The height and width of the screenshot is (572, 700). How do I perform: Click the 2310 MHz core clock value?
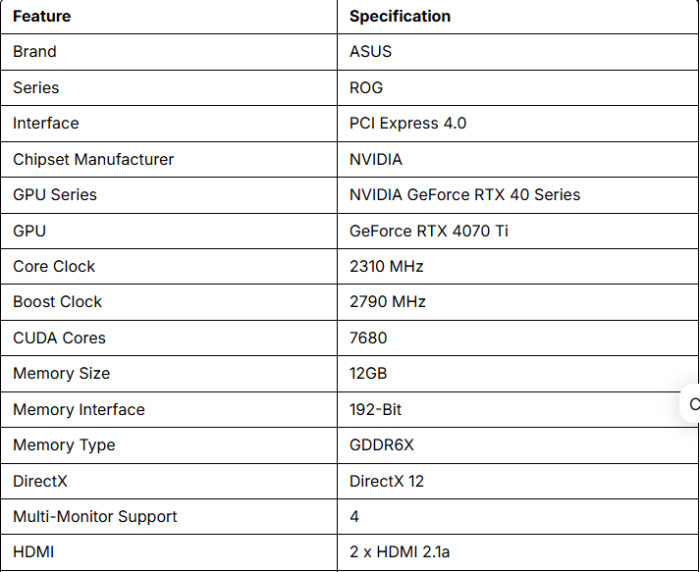coord(387,267)
